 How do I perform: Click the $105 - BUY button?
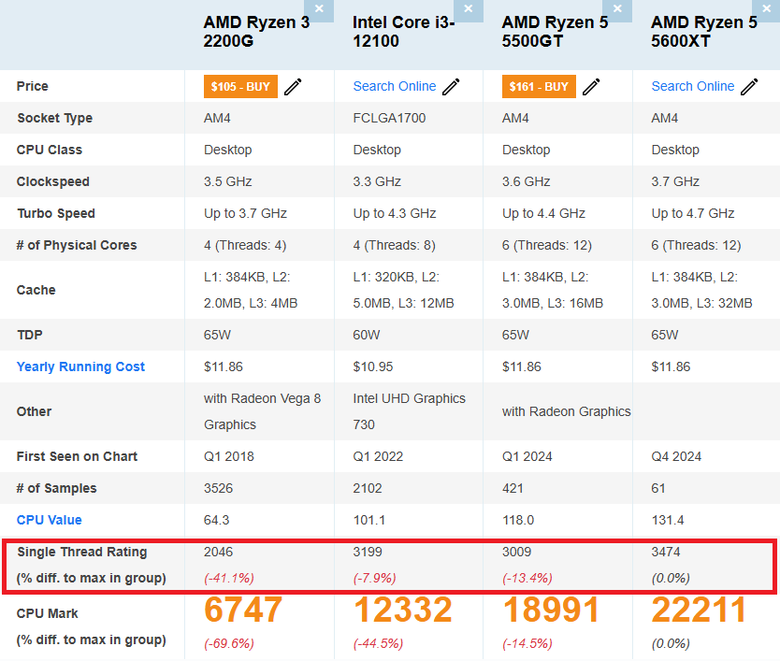(241, 87)
